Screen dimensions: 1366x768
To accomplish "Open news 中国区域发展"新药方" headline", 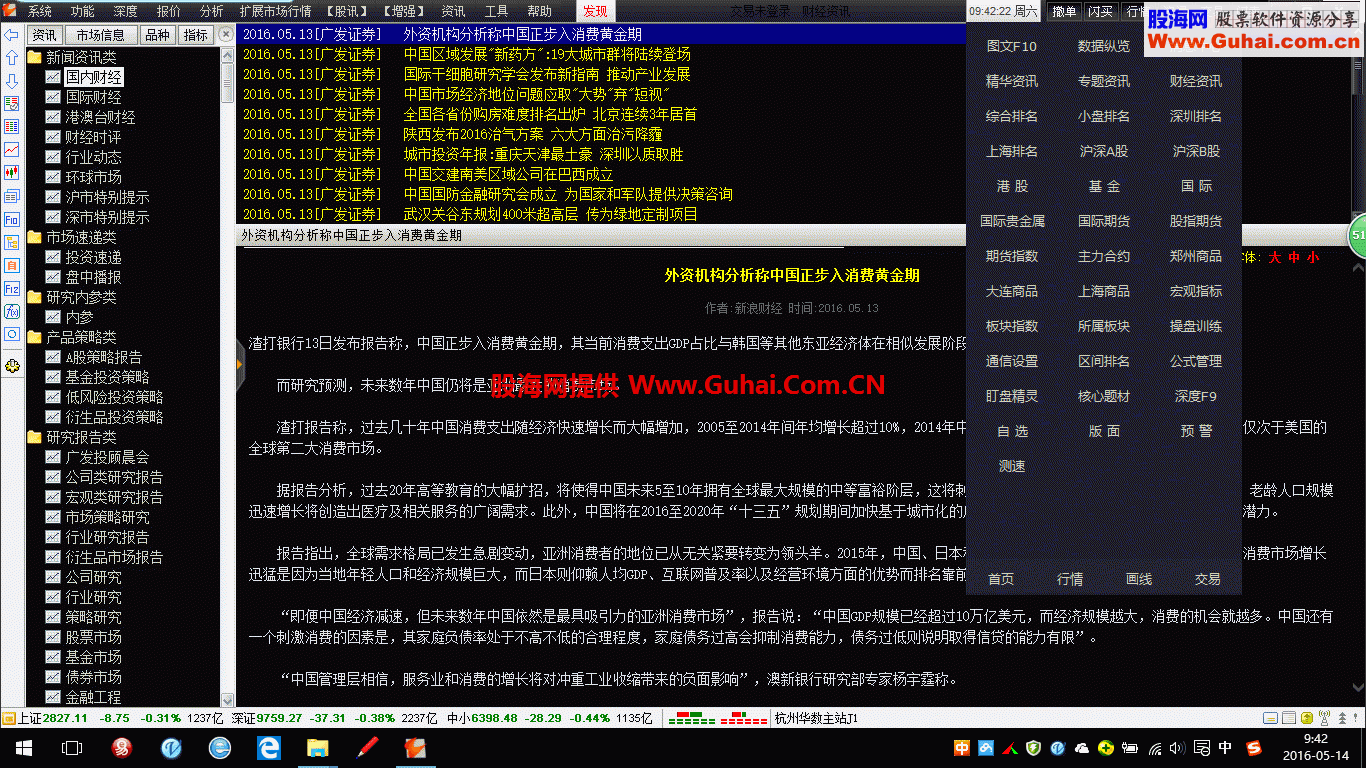I will click(x=546, y=54).
